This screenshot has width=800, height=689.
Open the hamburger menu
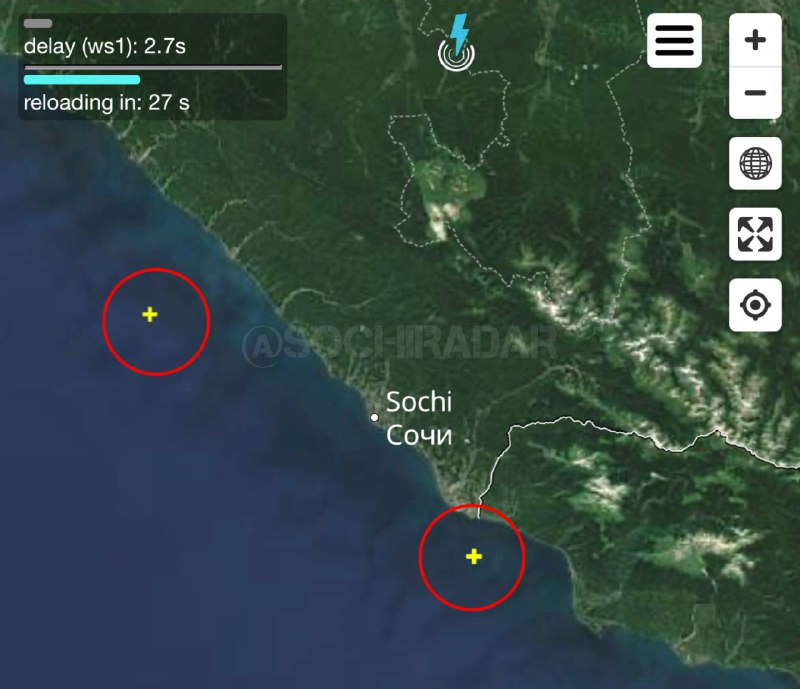(x=674, y=40)
